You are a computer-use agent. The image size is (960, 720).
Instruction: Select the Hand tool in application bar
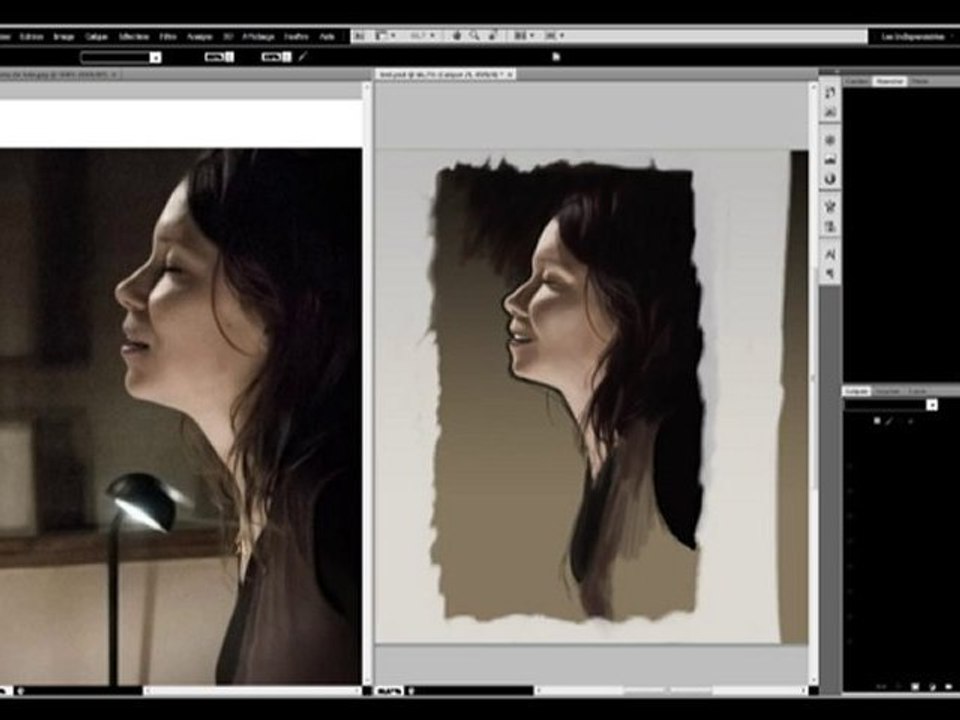click(x=457, y=36)
